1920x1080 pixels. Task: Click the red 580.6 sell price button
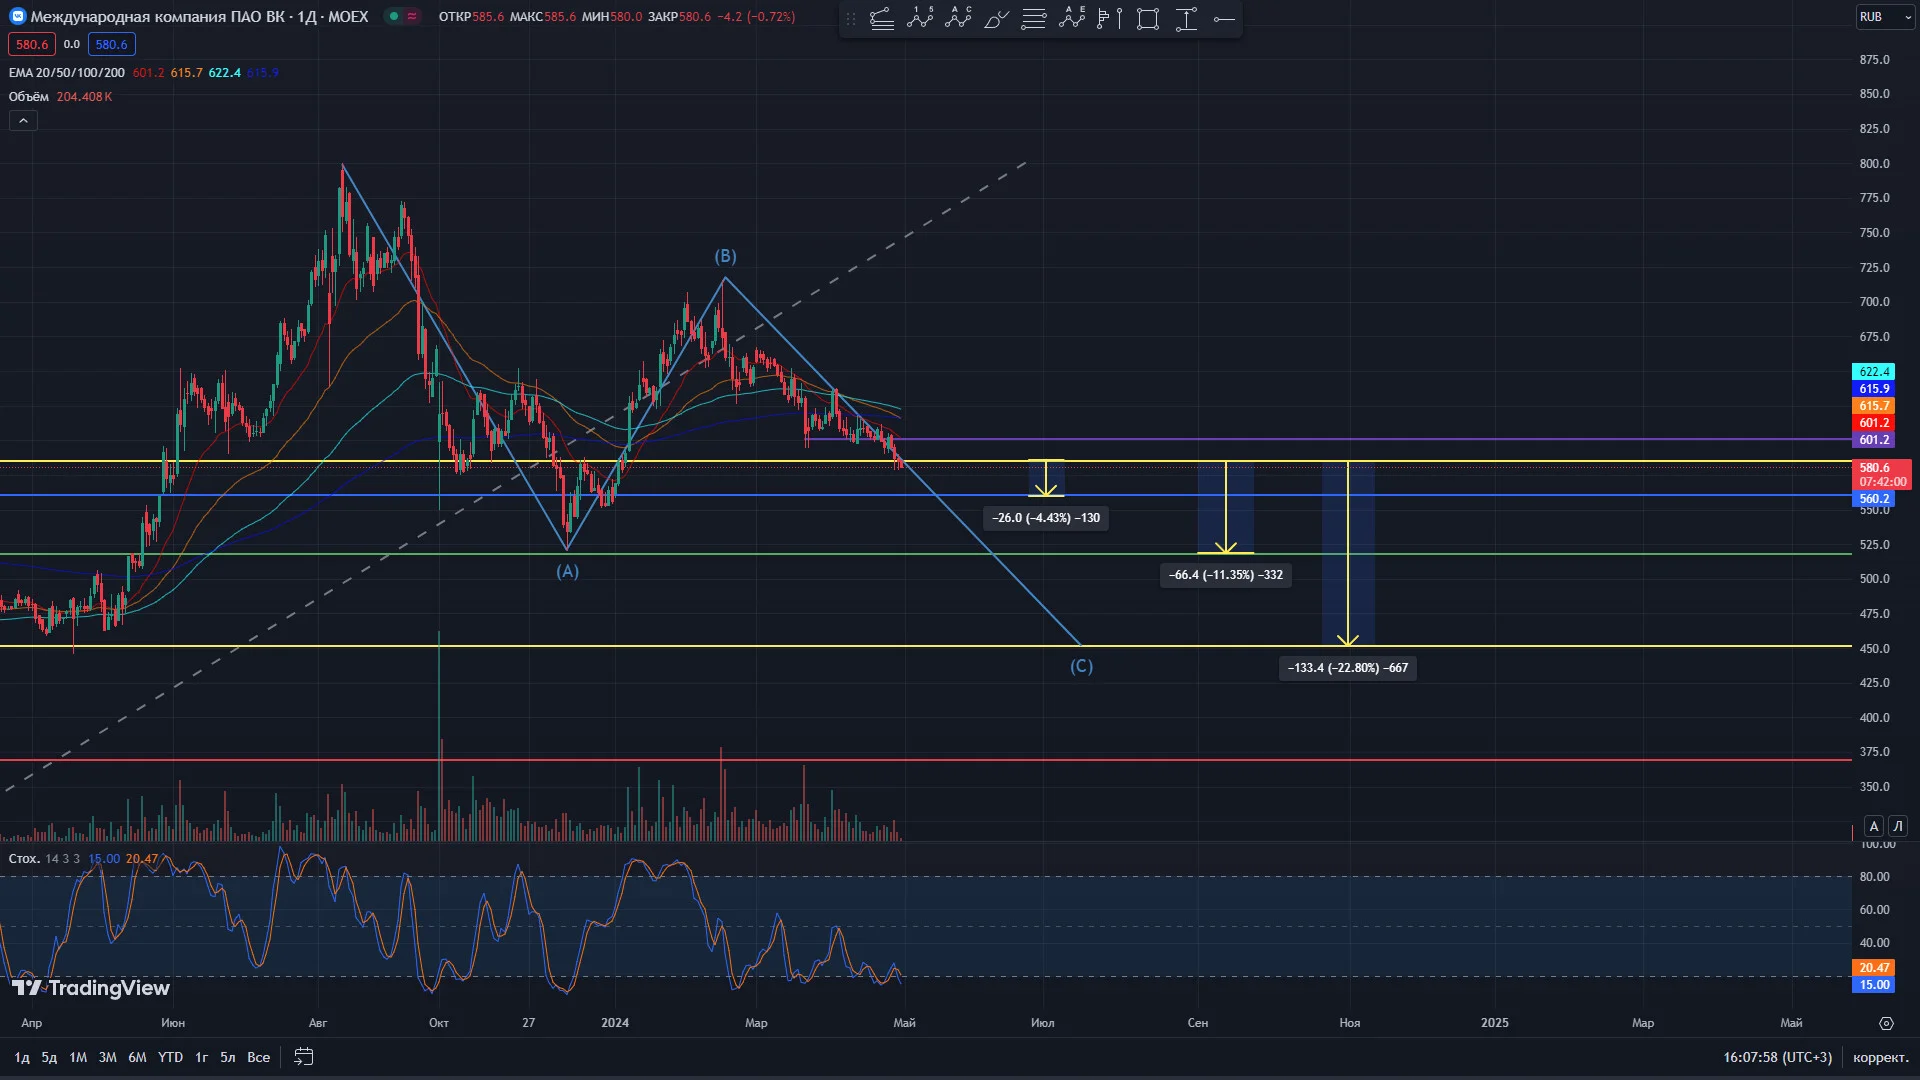click(x=32, y=44)
